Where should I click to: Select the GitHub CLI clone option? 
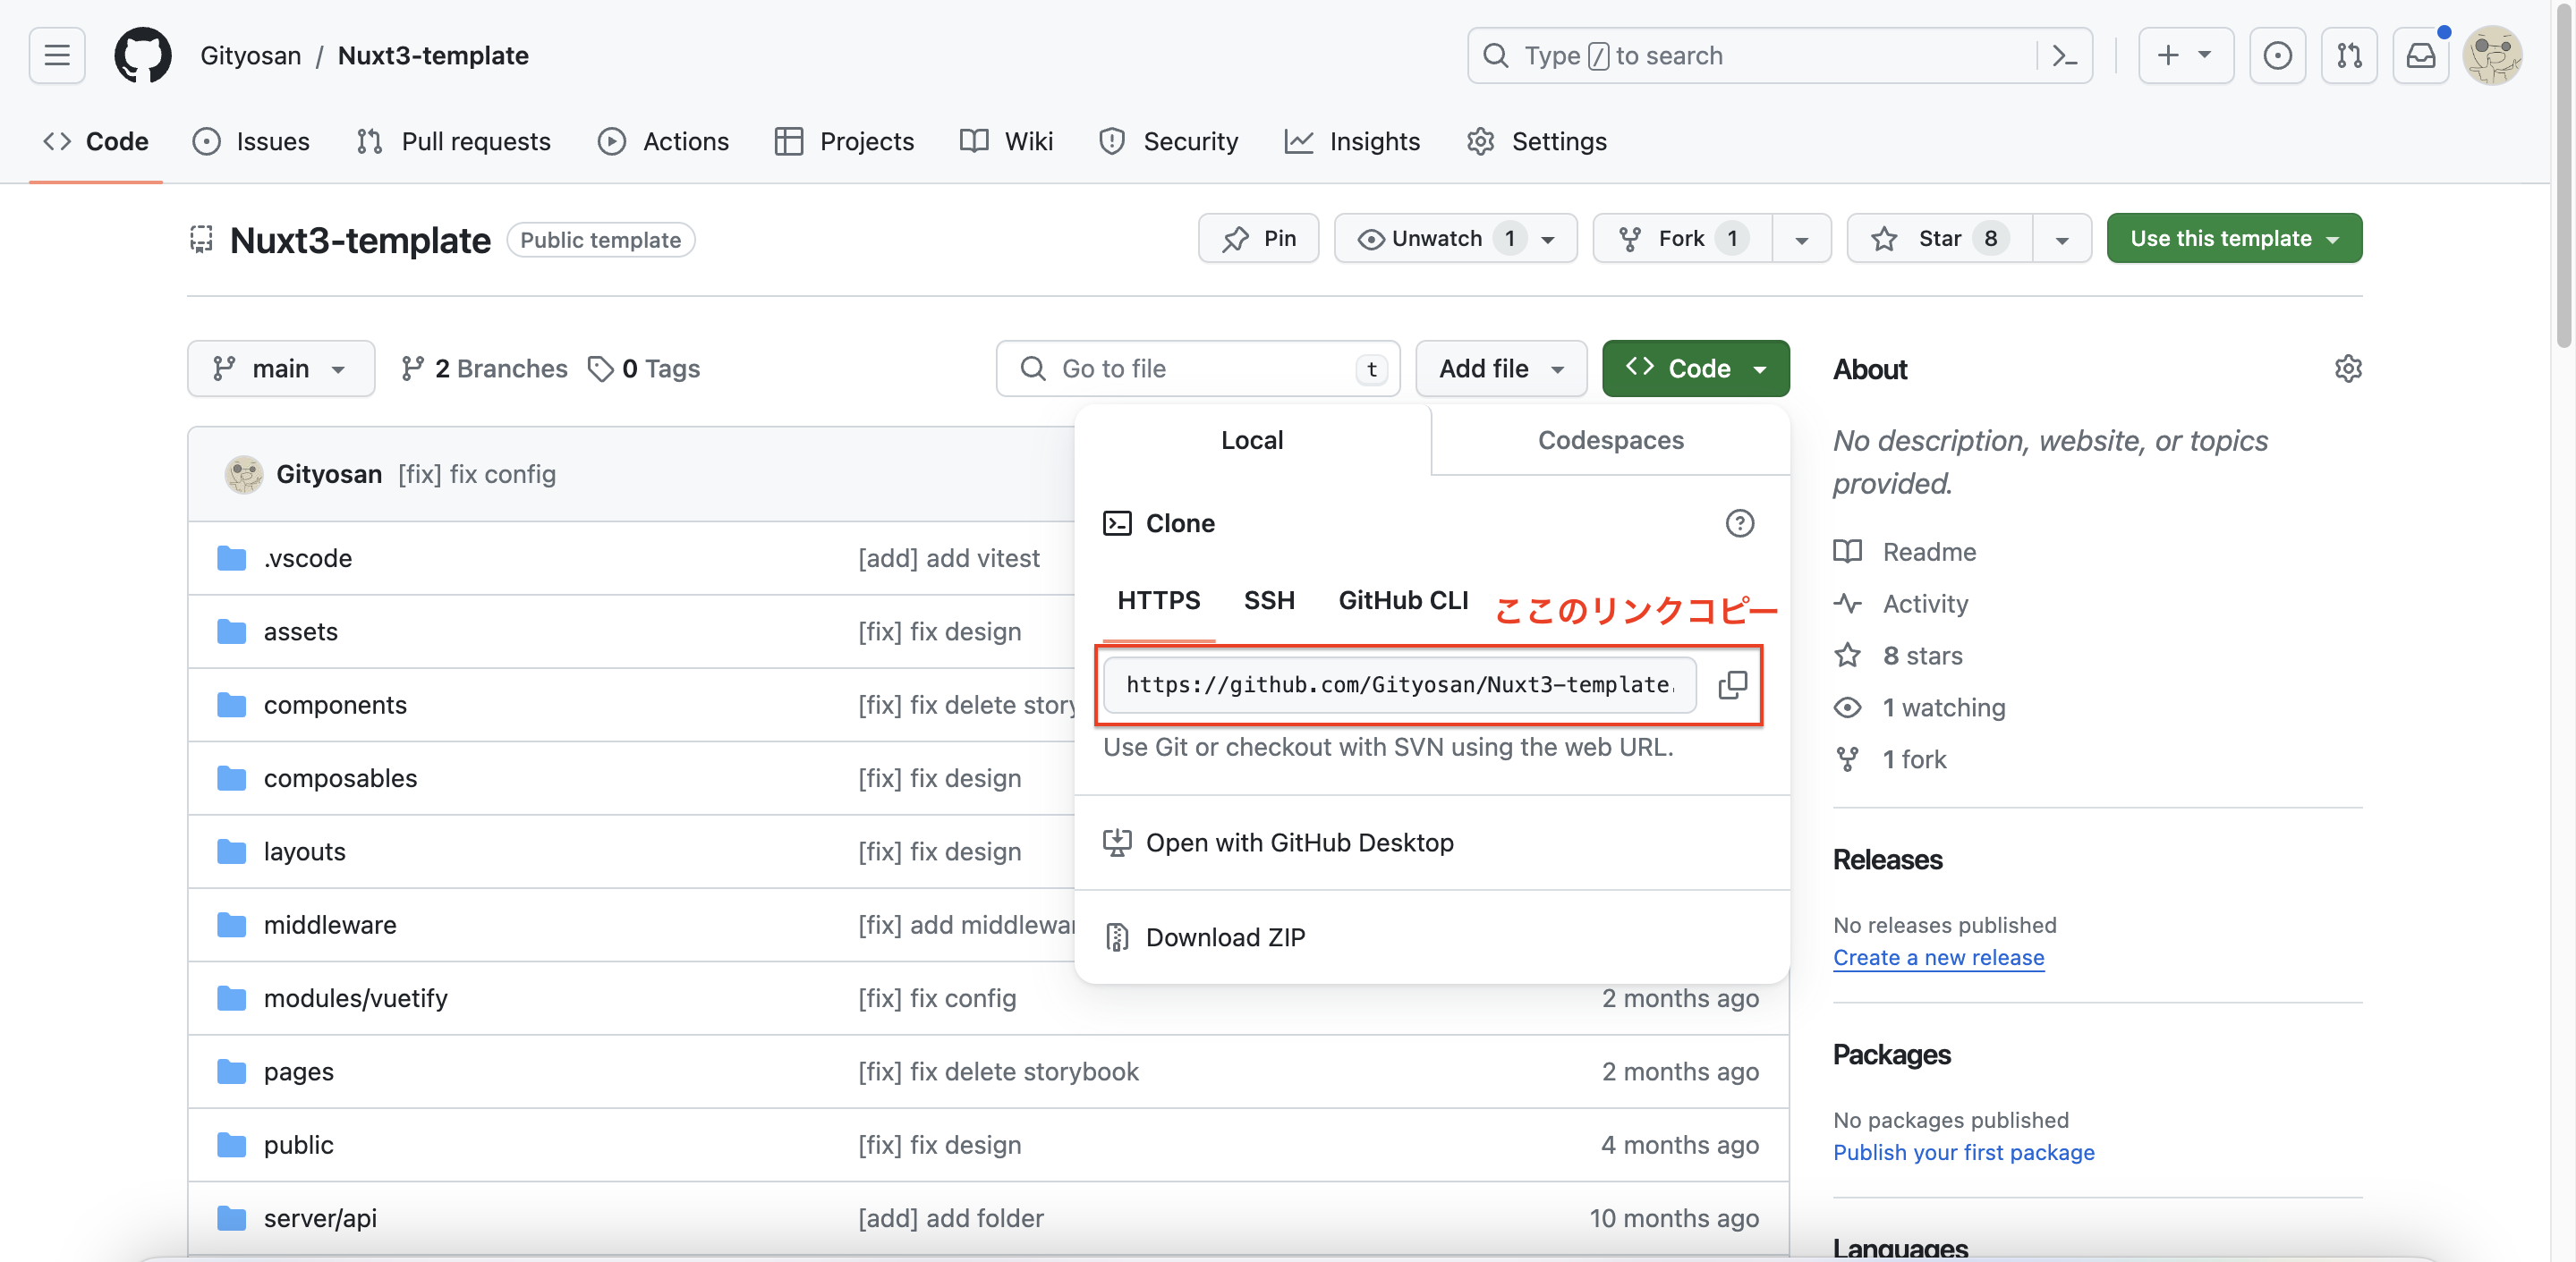[1402, 600]
